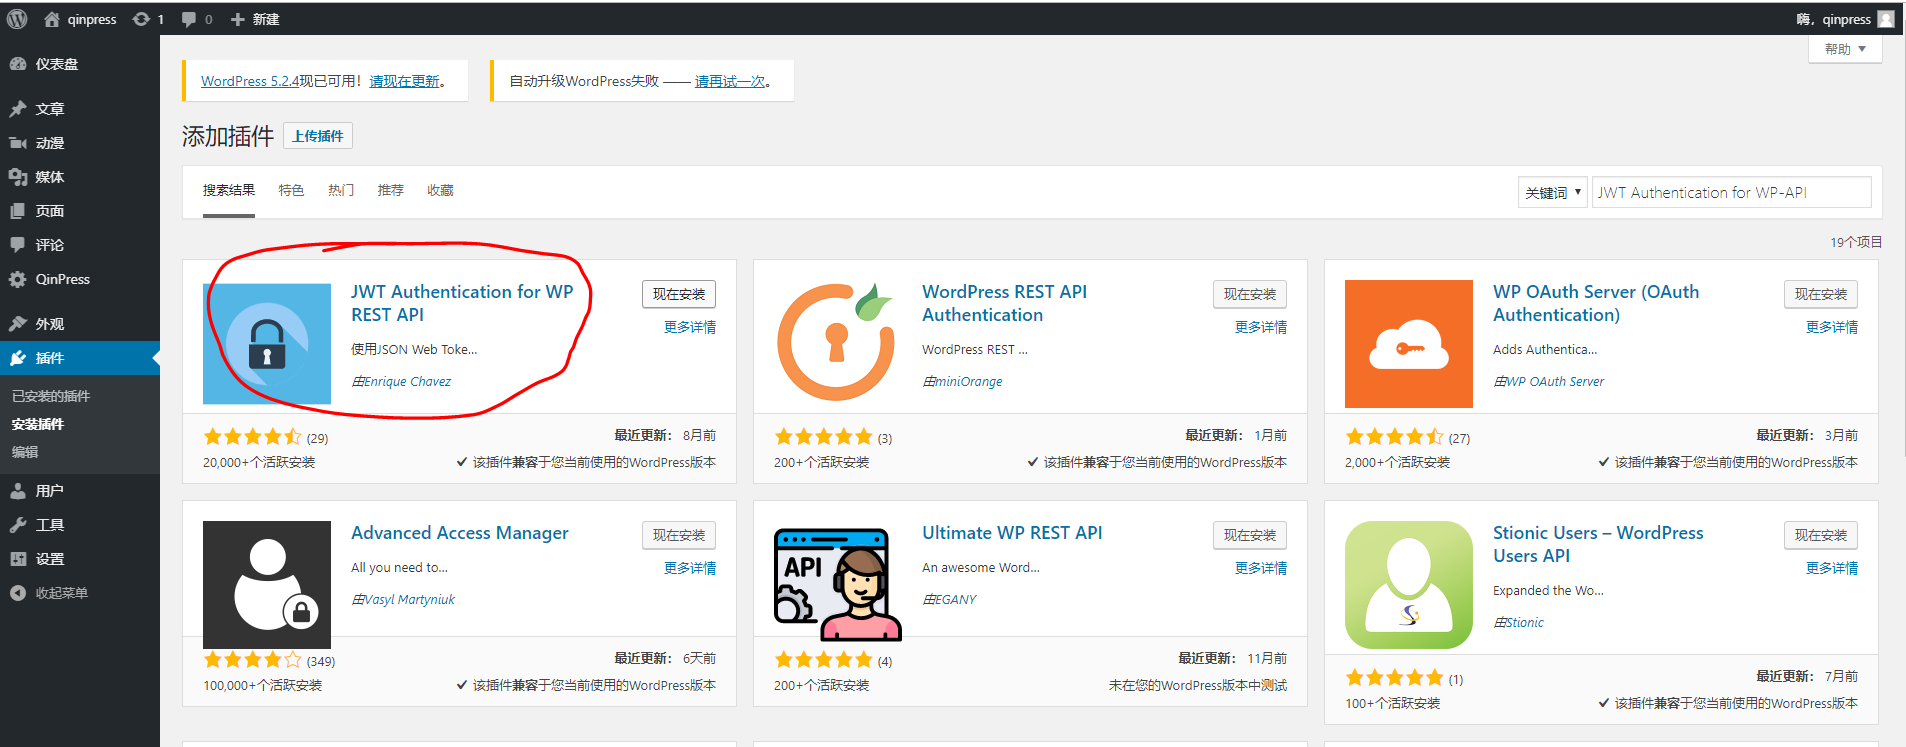Click the 工具 wrench icon in sidebar
The height and width of the screenshot is (747, 1906).
18,525
